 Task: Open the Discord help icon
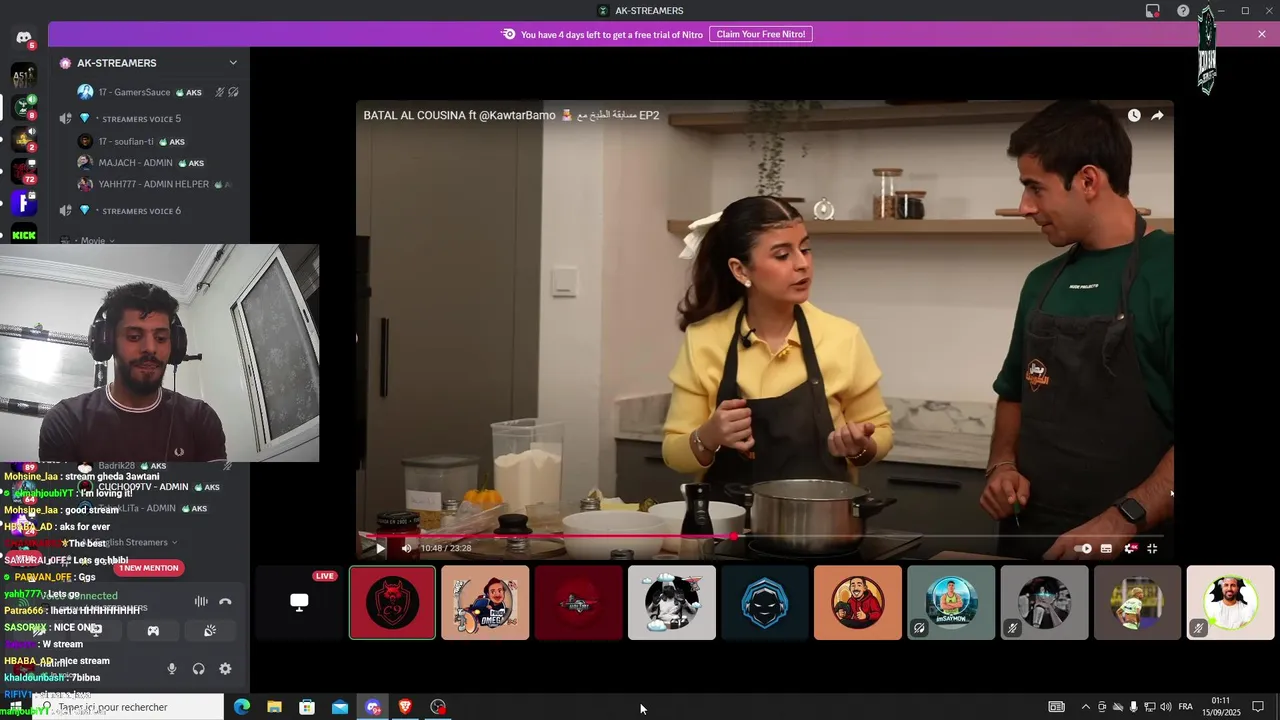click(1183, 11)
